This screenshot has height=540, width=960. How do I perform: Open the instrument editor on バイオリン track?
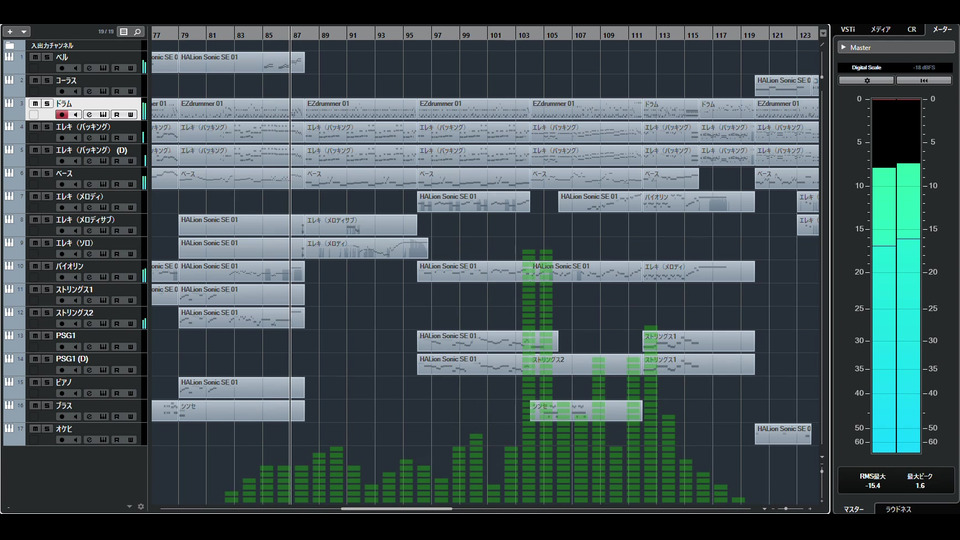click(103, 277)
